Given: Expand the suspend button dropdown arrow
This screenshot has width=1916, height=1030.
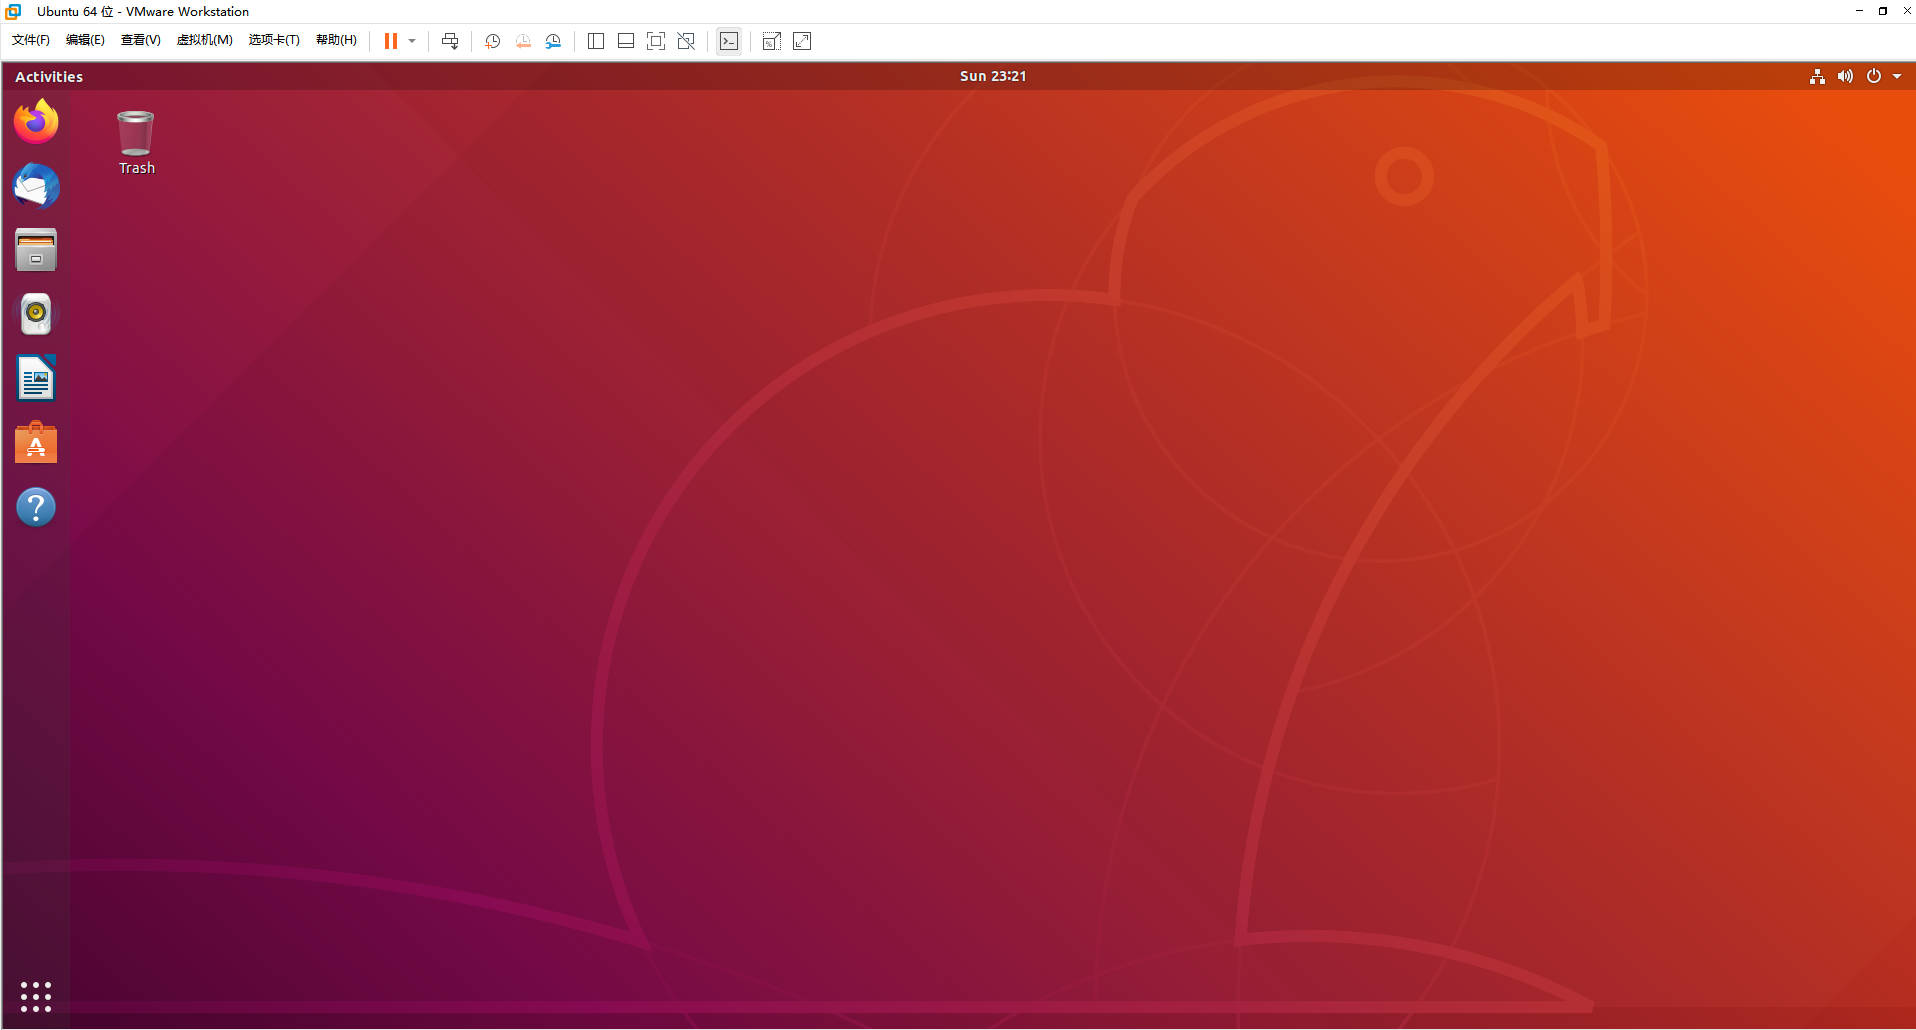Looking at the screenshot, I should click(x=411, y=41).
